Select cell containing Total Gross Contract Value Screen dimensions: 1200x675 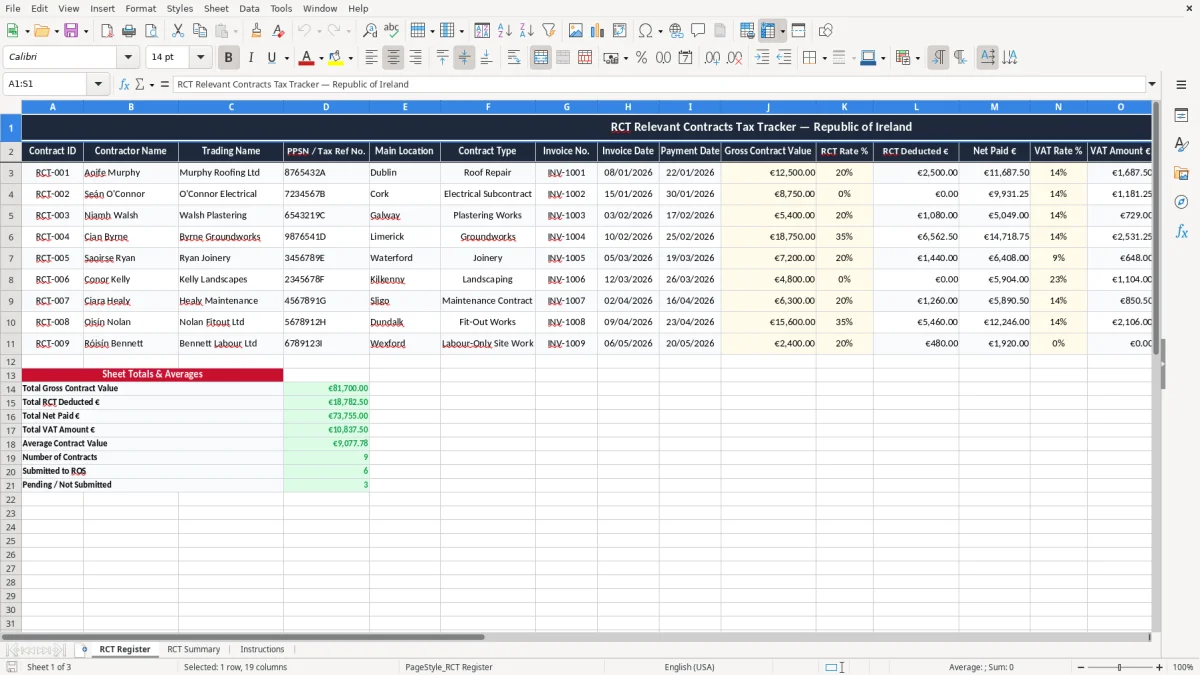coord(152,388)
